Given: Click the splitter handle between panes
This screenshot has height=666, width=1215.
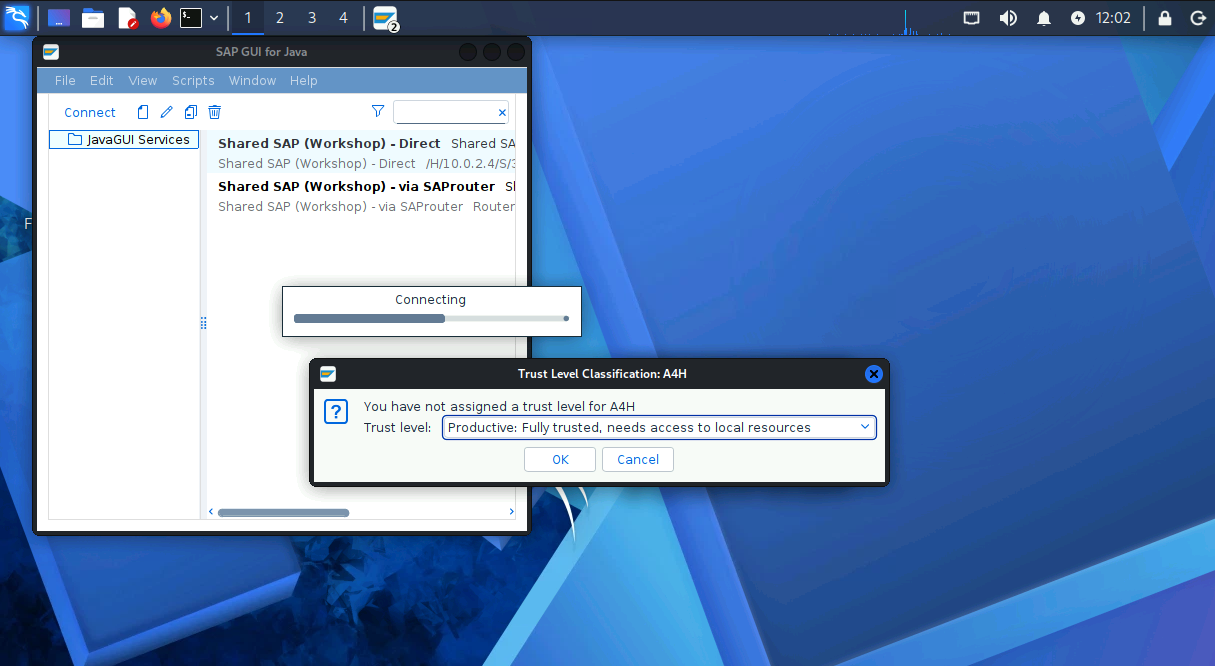Looking at the screenshot, I should [x=203, y=323].
